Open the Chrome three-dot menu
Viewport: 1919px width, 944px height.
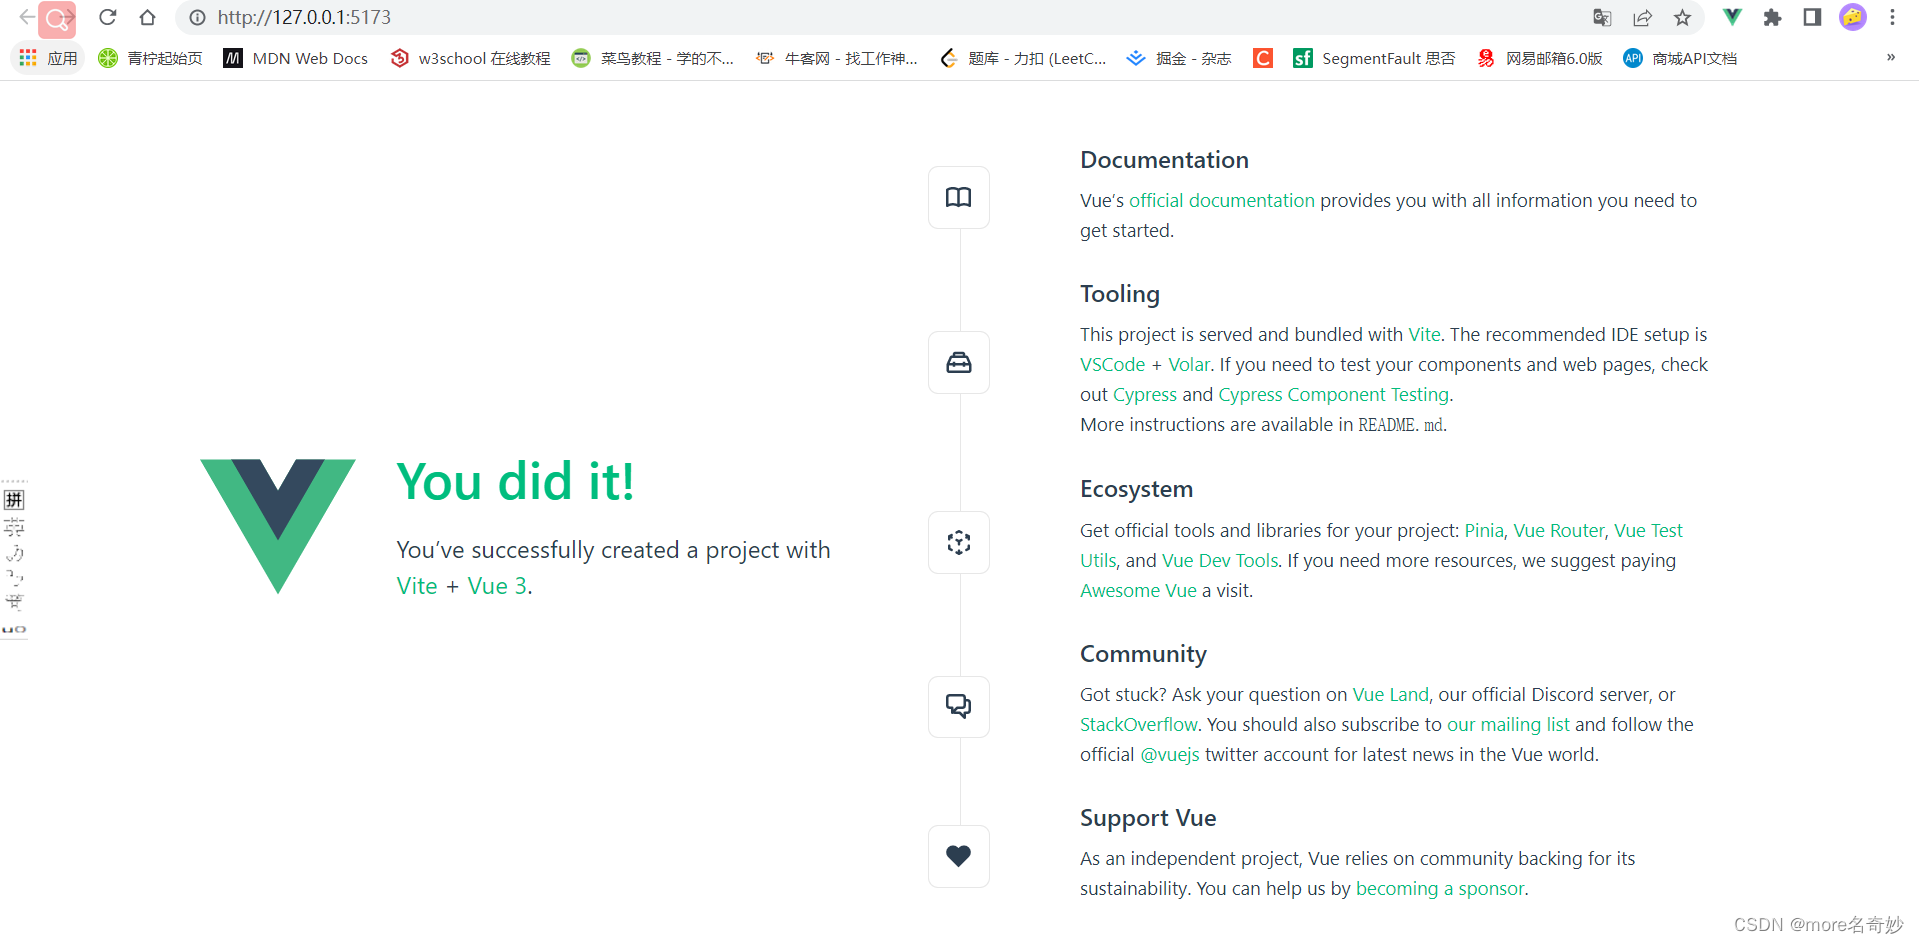(x=1893, y=17)
